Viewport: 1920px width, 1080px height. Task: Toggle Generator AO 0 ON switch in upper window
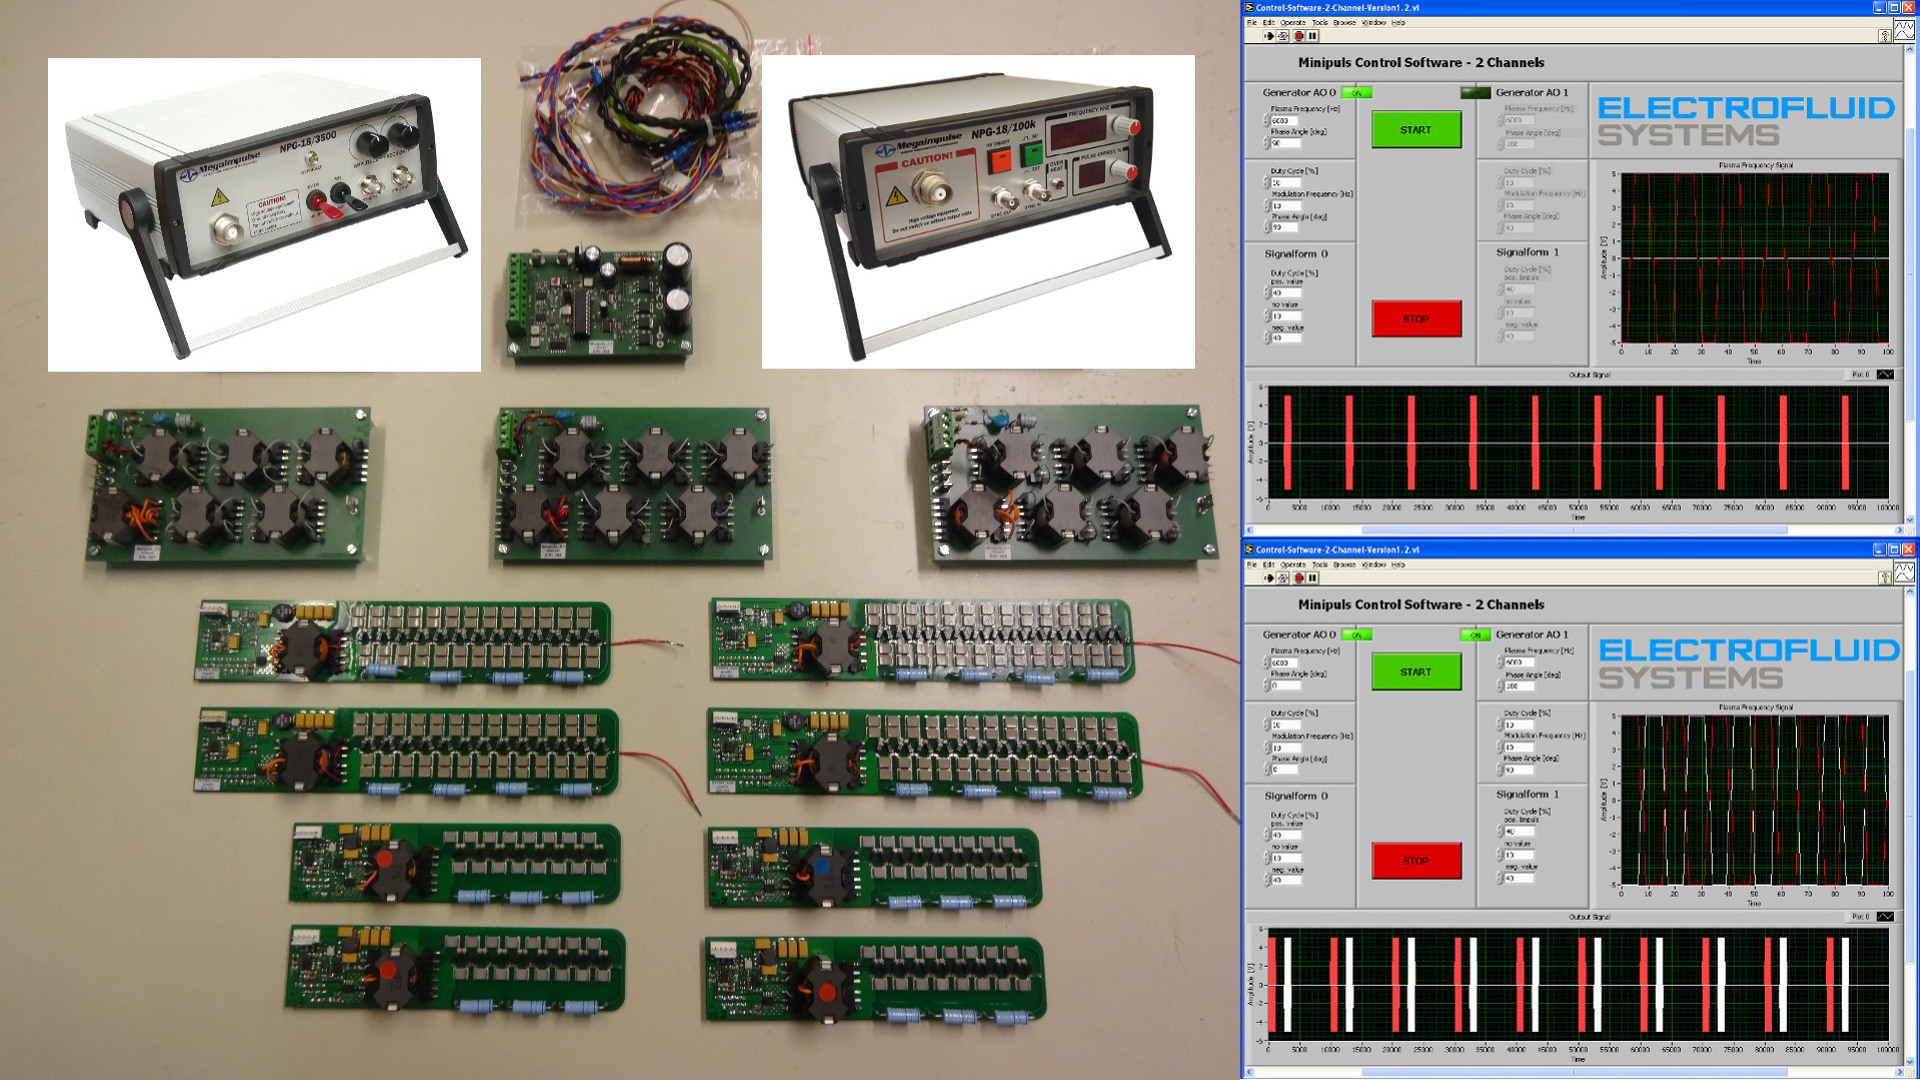pyautogui.click(x=1357, y=93)
